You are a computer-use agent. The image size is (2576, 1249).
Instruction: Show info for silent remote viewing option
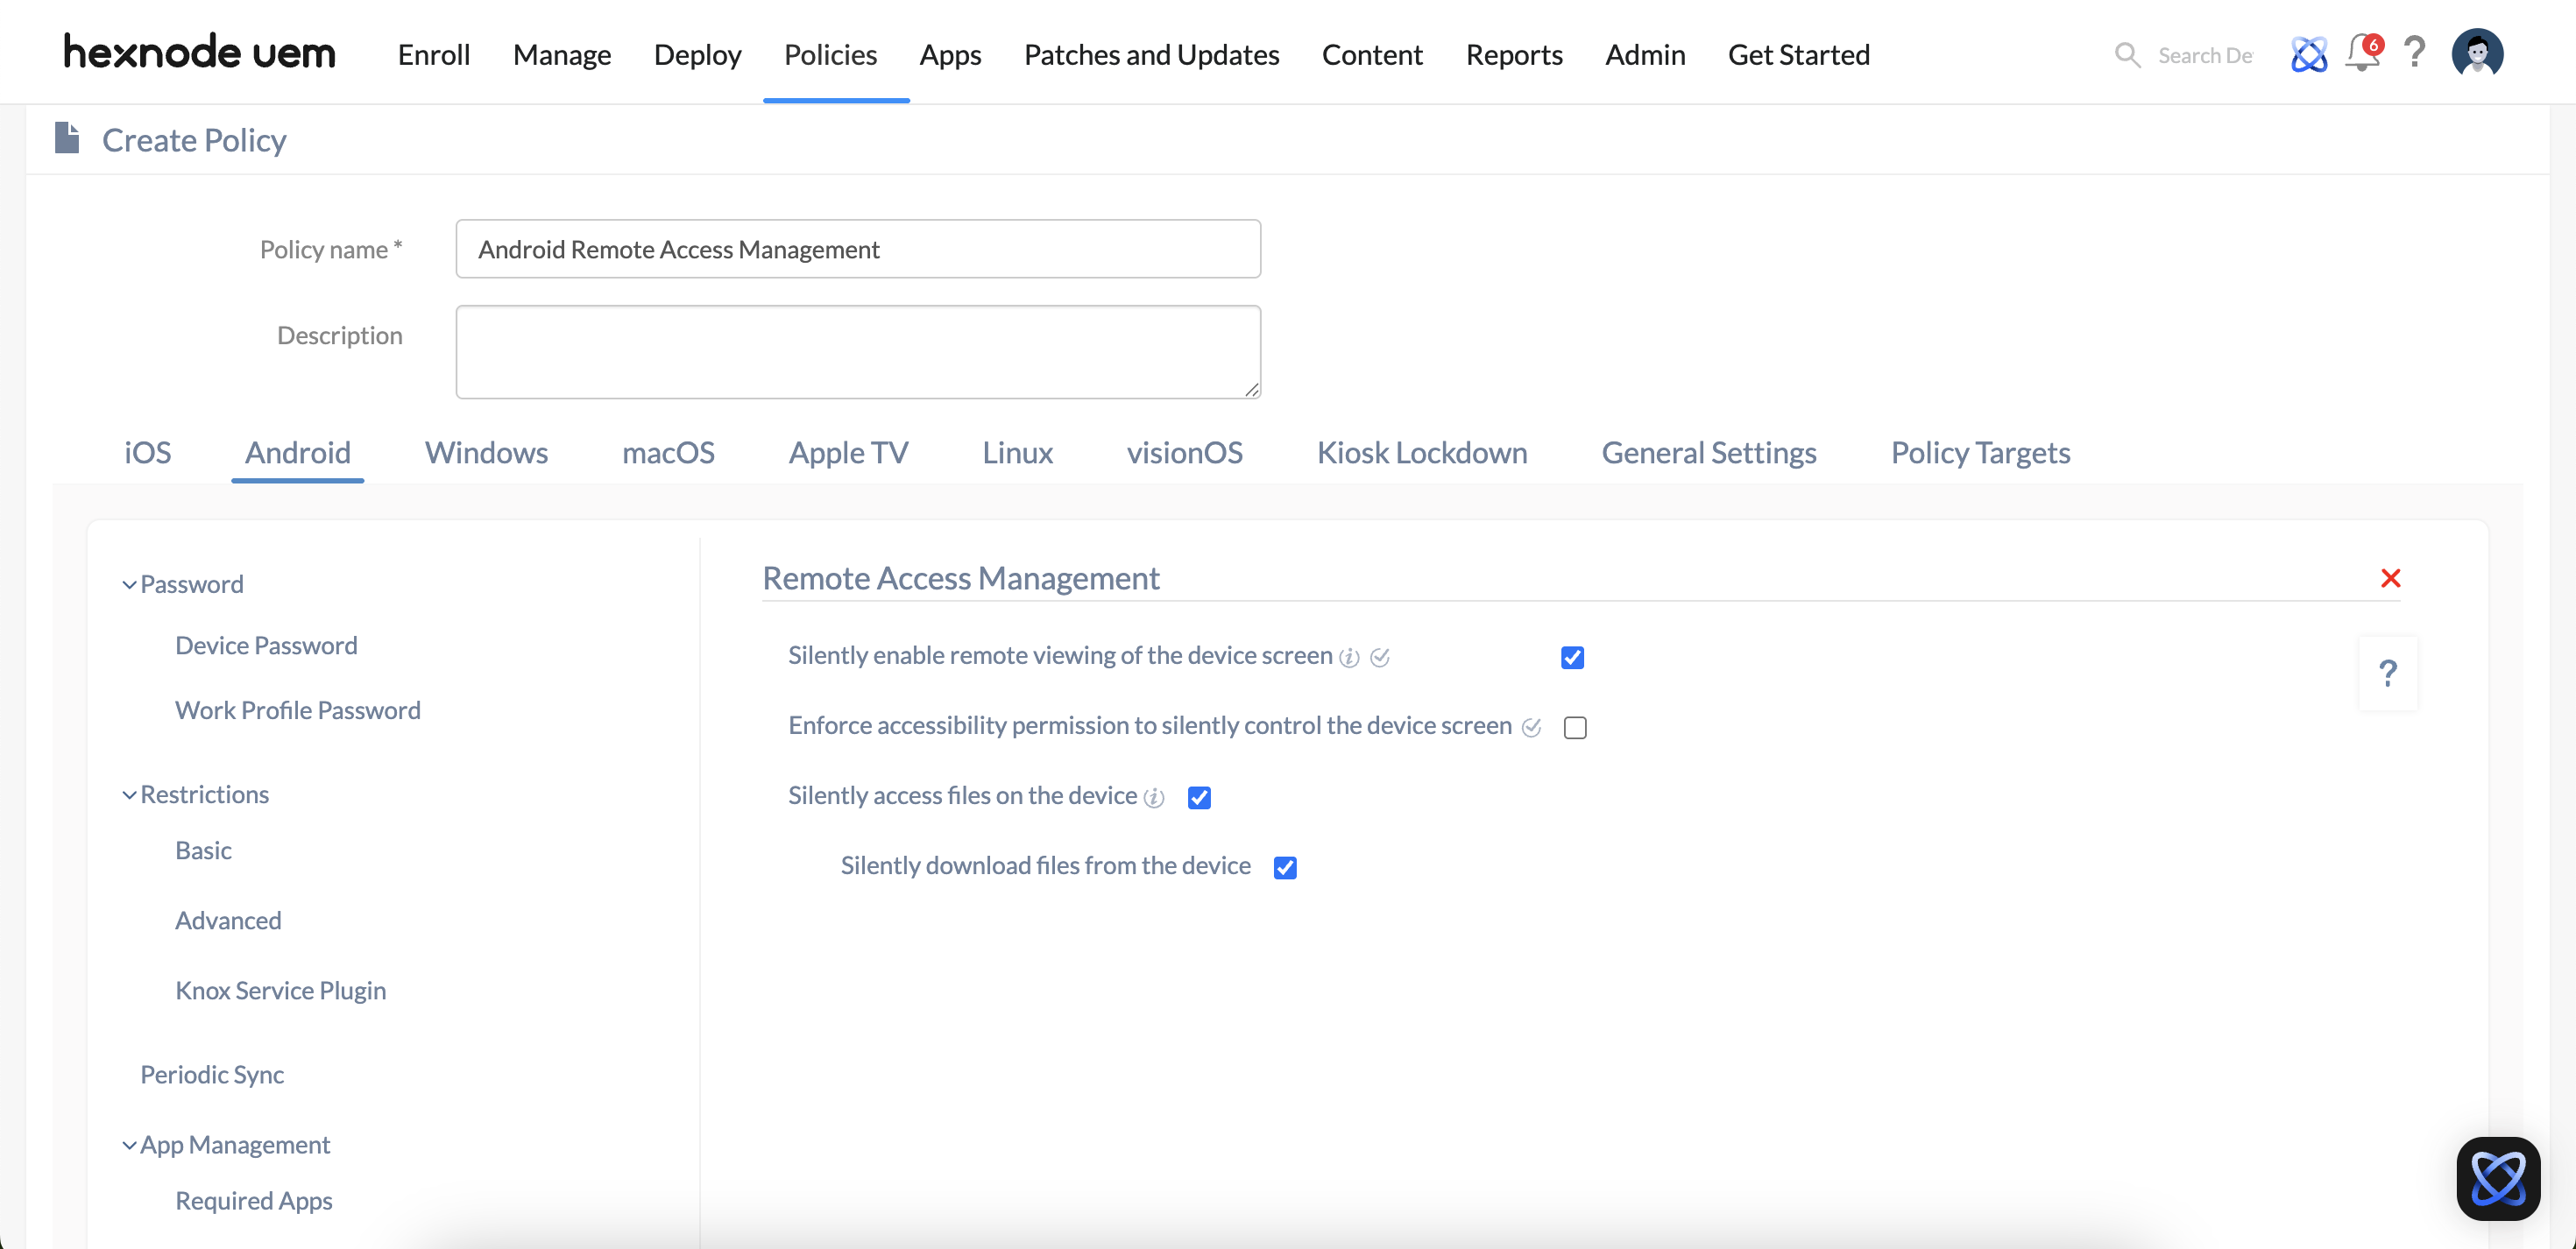(x=1349, y=657)
